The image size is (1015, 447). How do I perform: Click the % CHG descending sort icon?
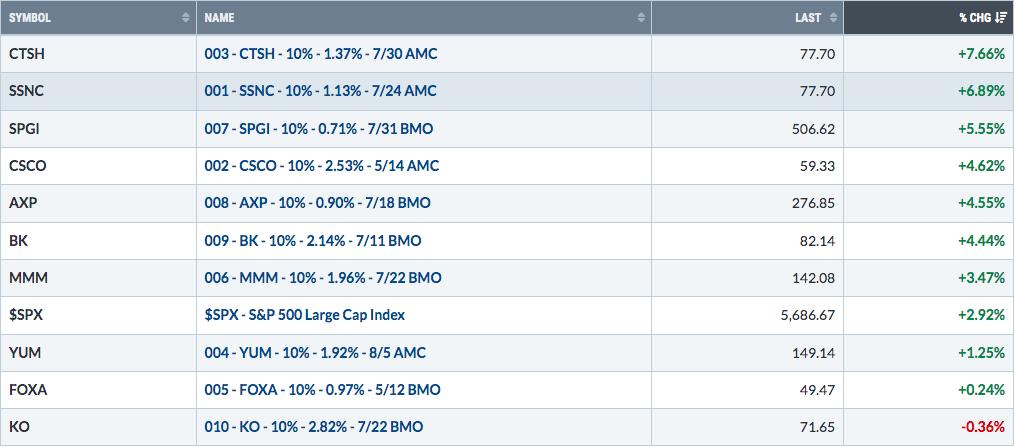click(1001, 18)
